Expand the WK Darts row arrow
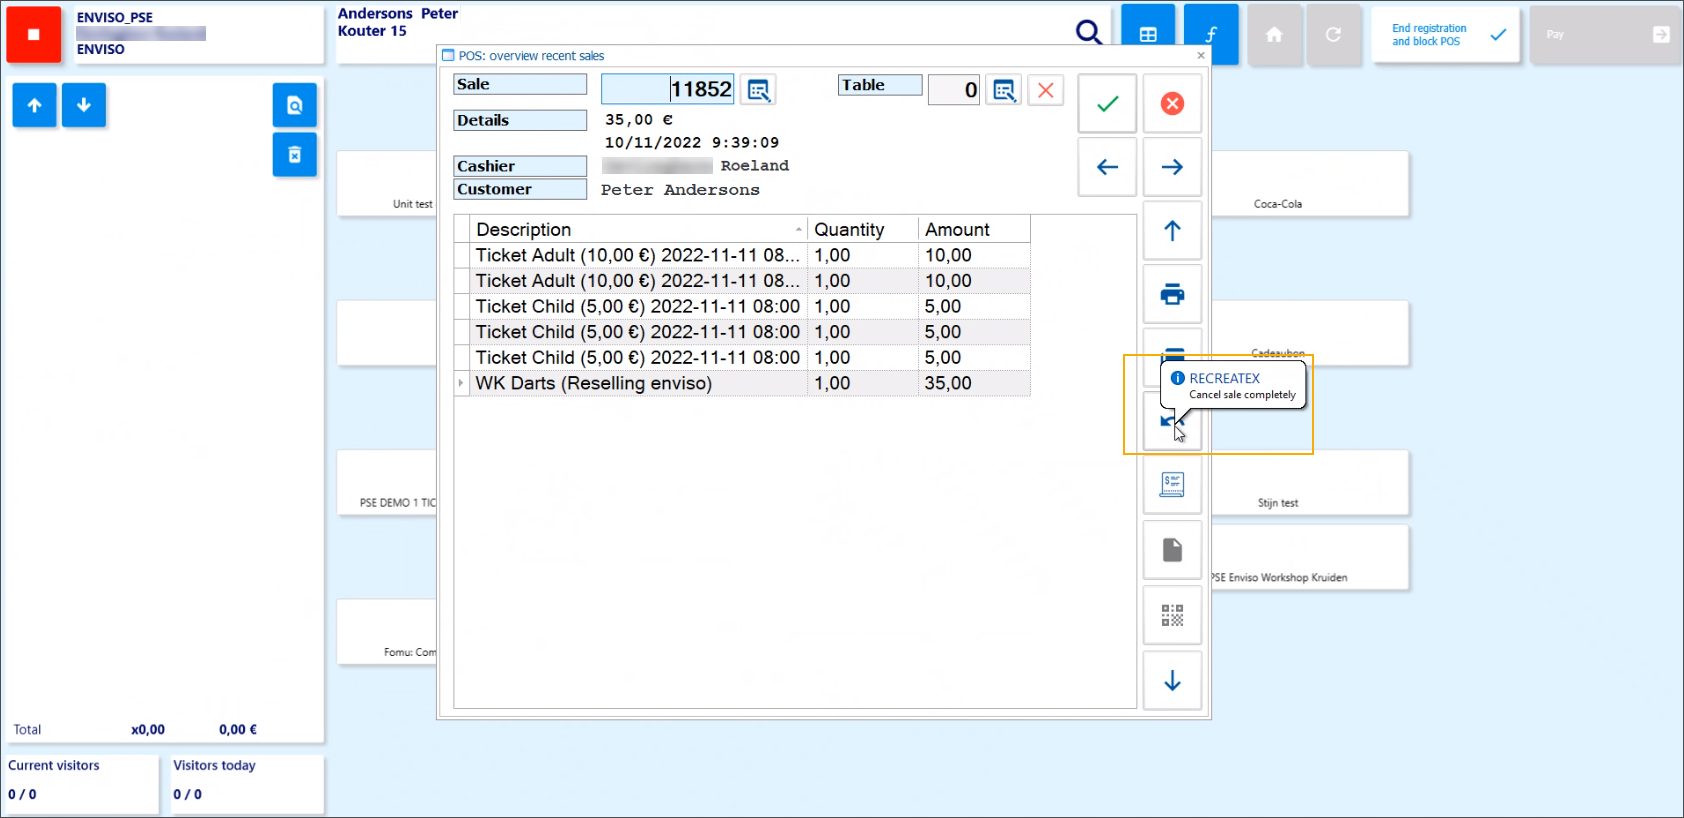Image resolution: width=1684 pixels, height=818 pixels. [461, 384]
